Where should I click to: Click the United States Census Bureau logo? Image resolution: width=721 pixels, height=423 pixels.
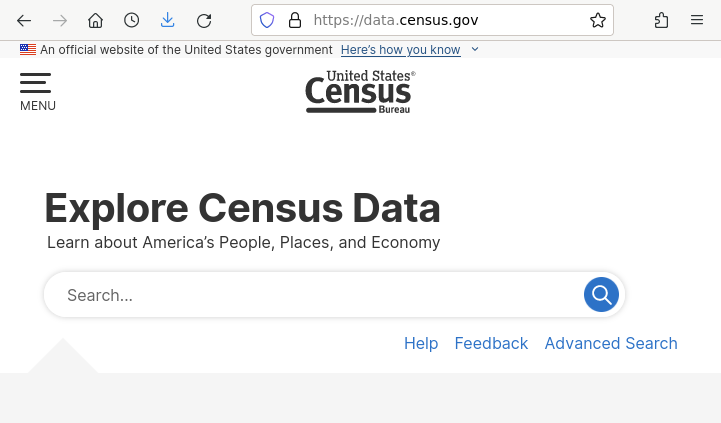click(x=360, y=91)
